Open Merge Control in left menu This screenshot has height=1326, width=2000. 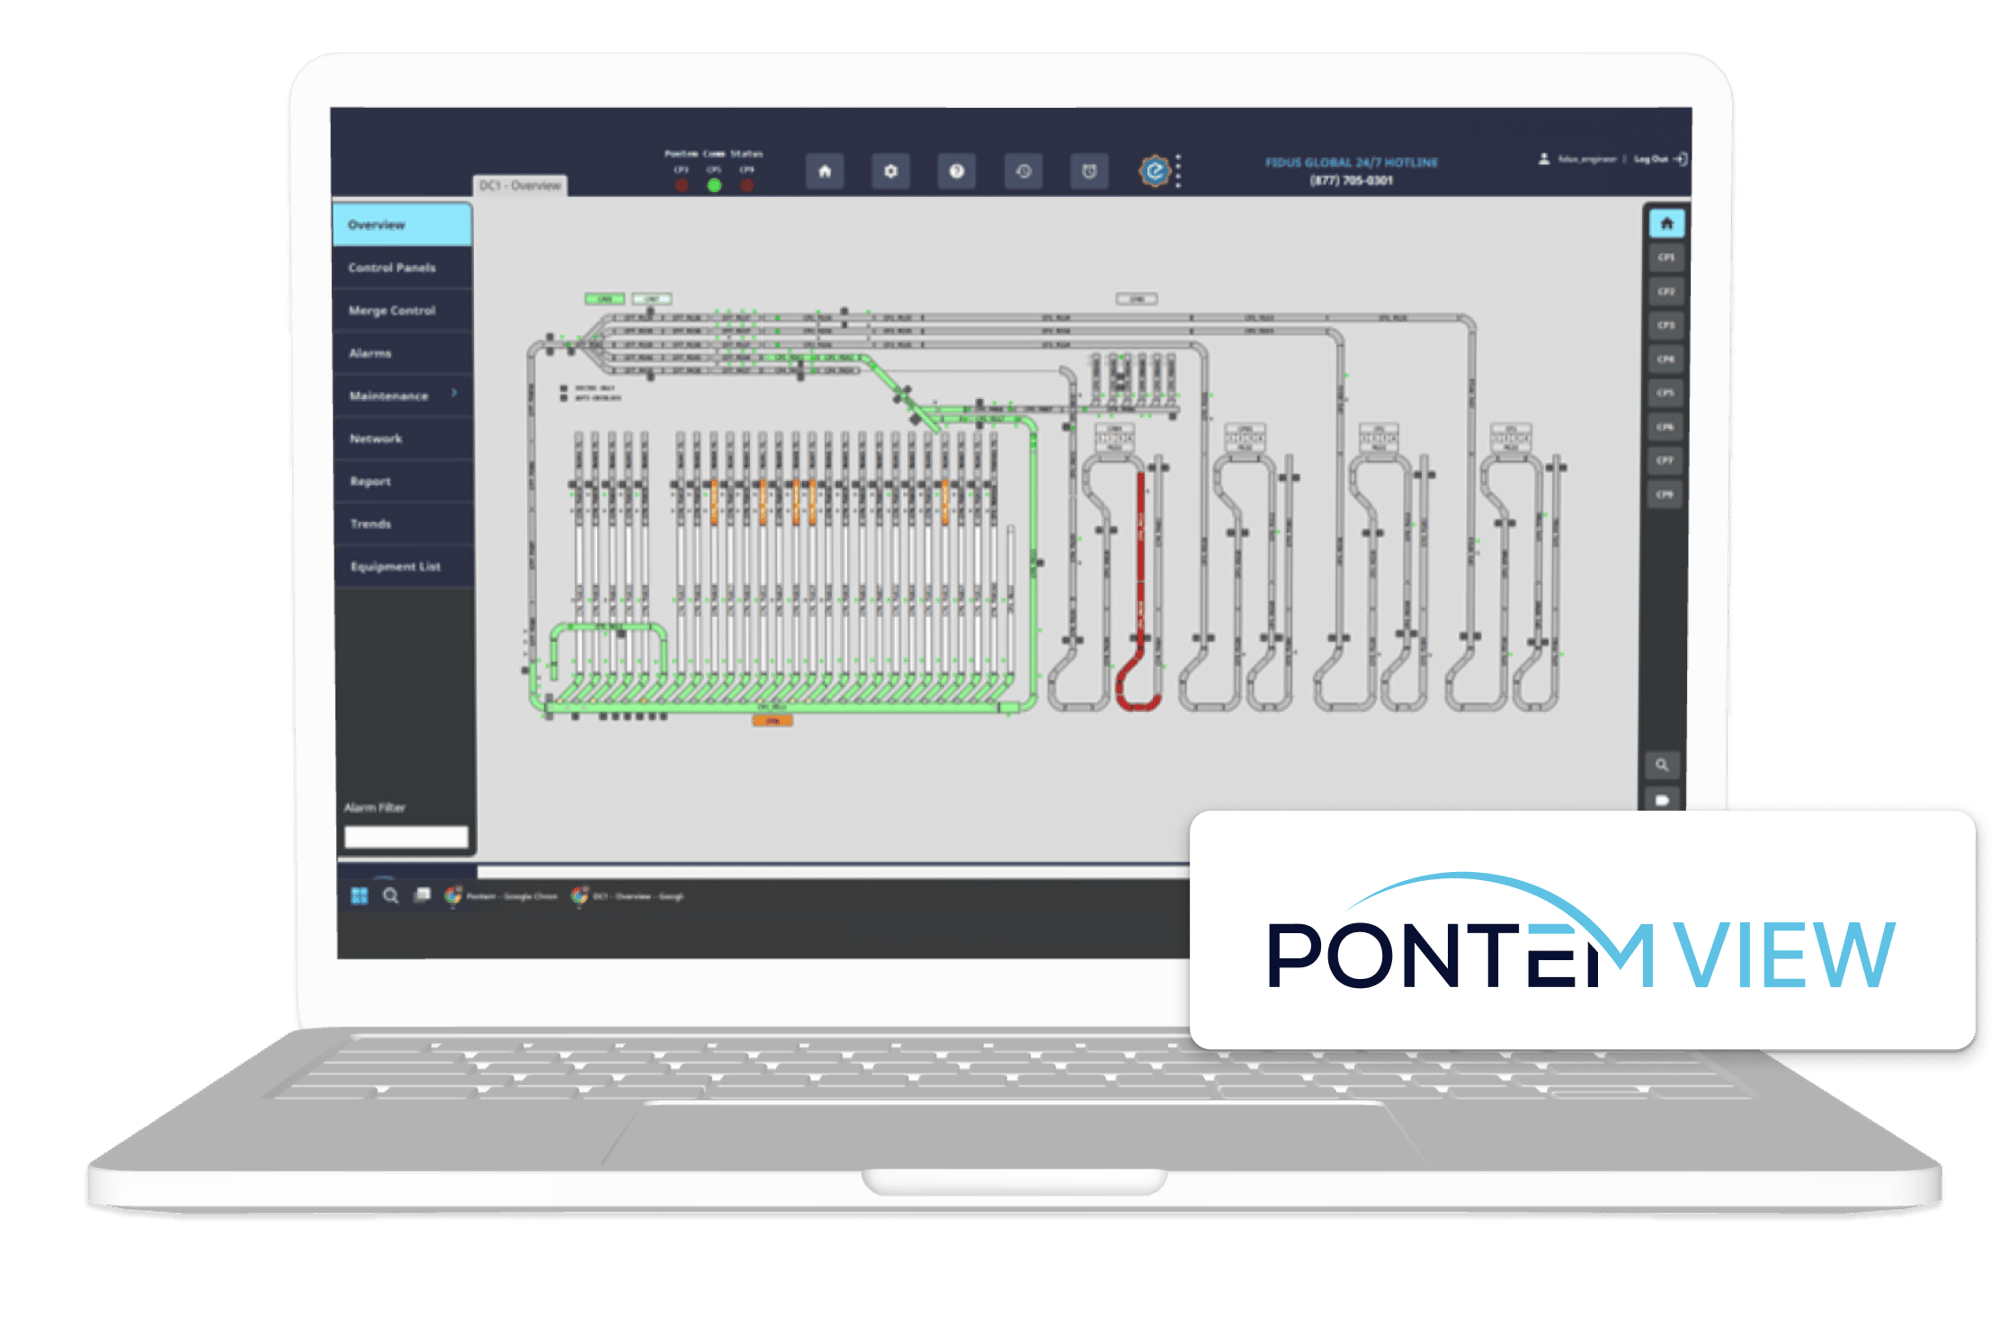pyautogui.click(x=402, y=311)
